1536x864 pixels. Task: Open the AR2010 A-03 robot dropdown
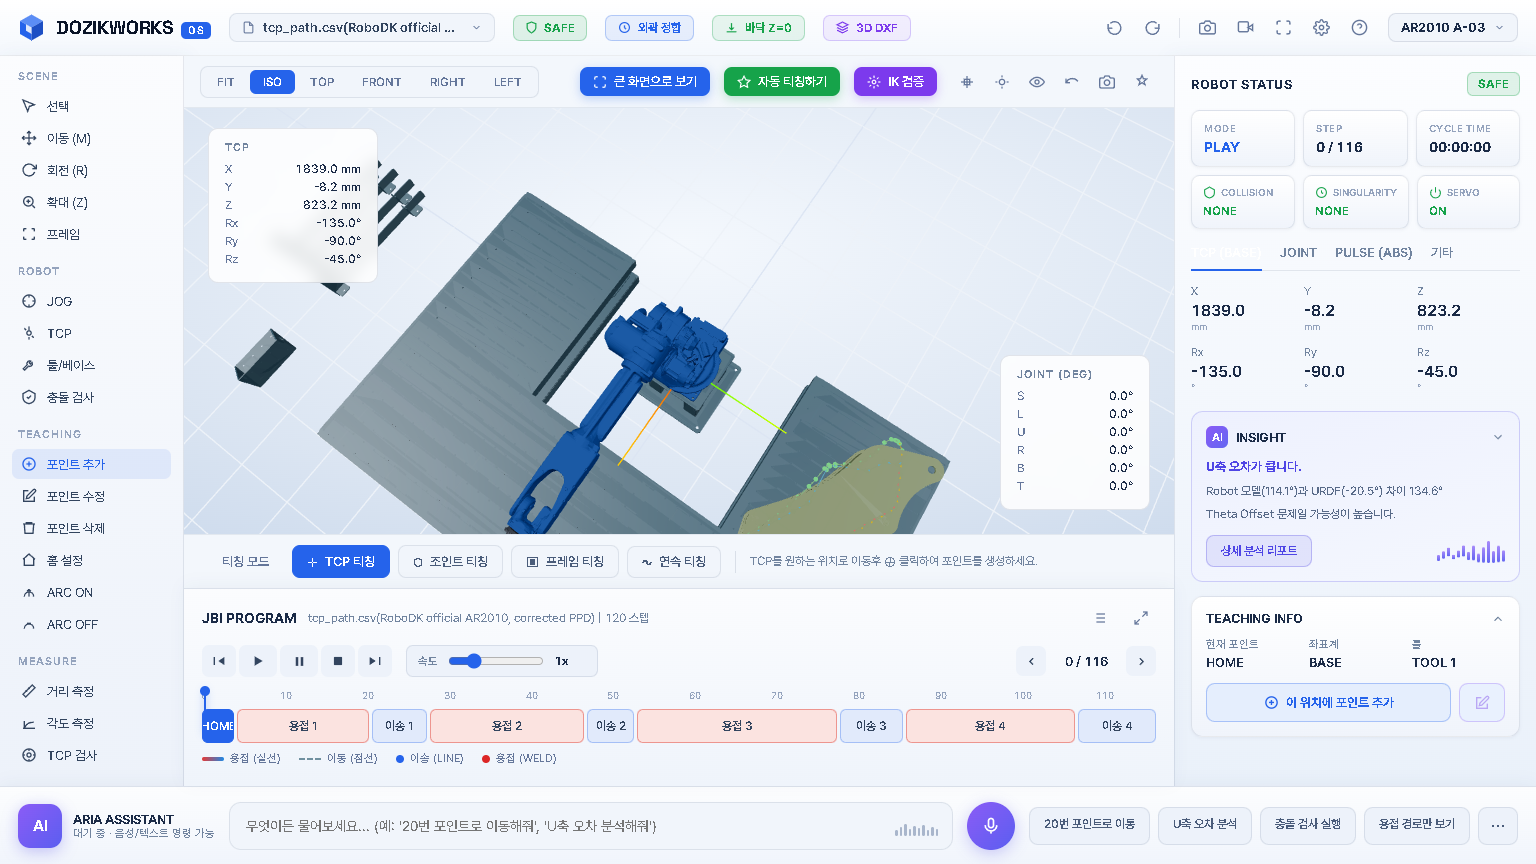click(x=1453, y=28)
